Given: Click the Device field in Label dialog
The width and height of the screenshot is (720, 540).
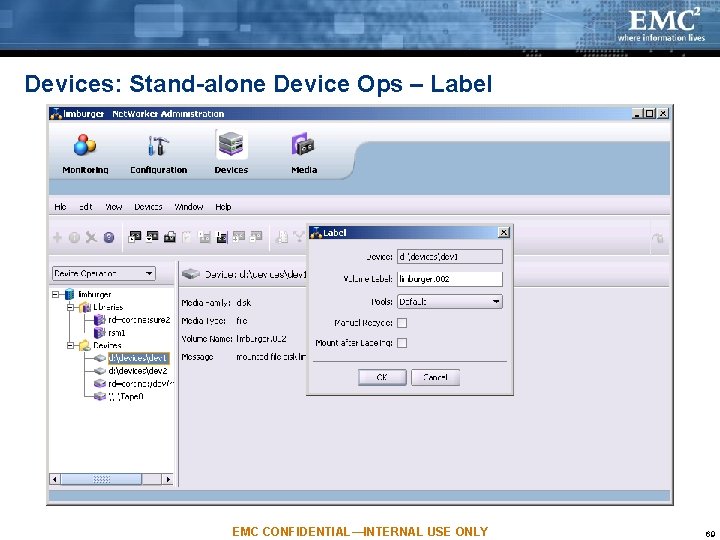Looking at the screenshot, I should [x=450, y=257].
